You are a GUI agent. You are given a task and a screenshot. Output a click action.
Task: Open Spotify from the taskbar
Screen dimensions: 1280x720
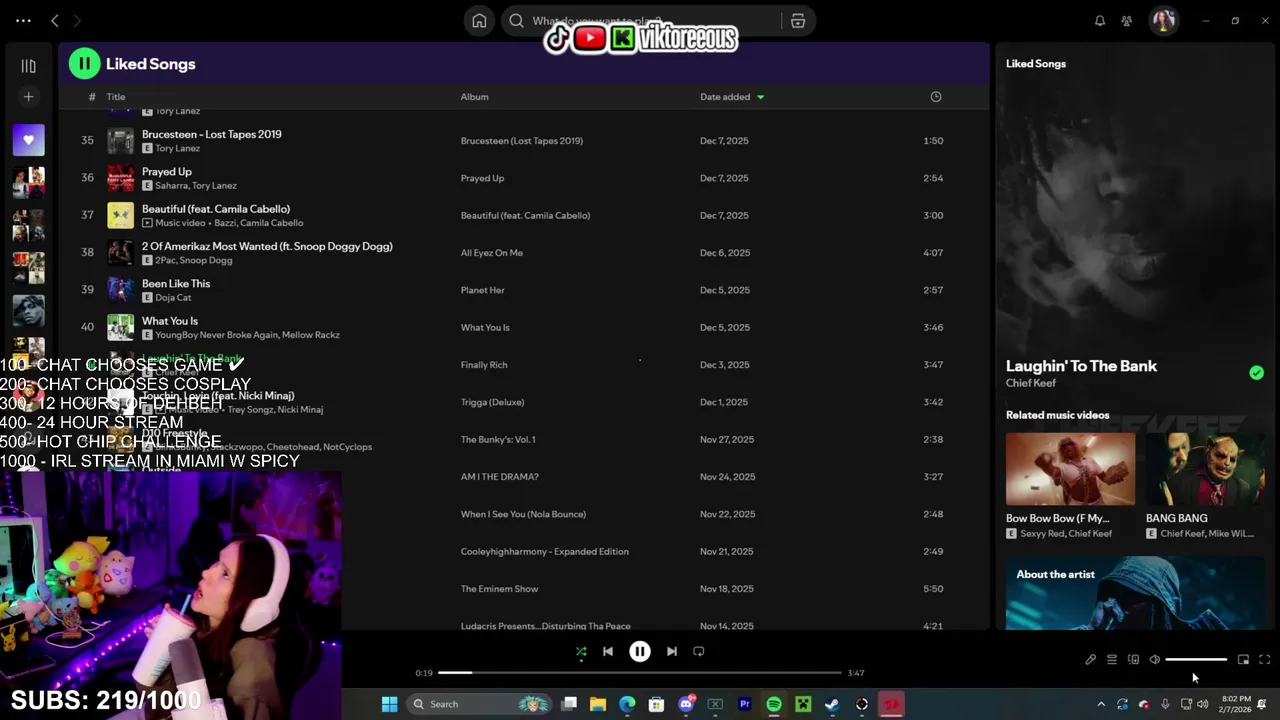coord(774,704)
